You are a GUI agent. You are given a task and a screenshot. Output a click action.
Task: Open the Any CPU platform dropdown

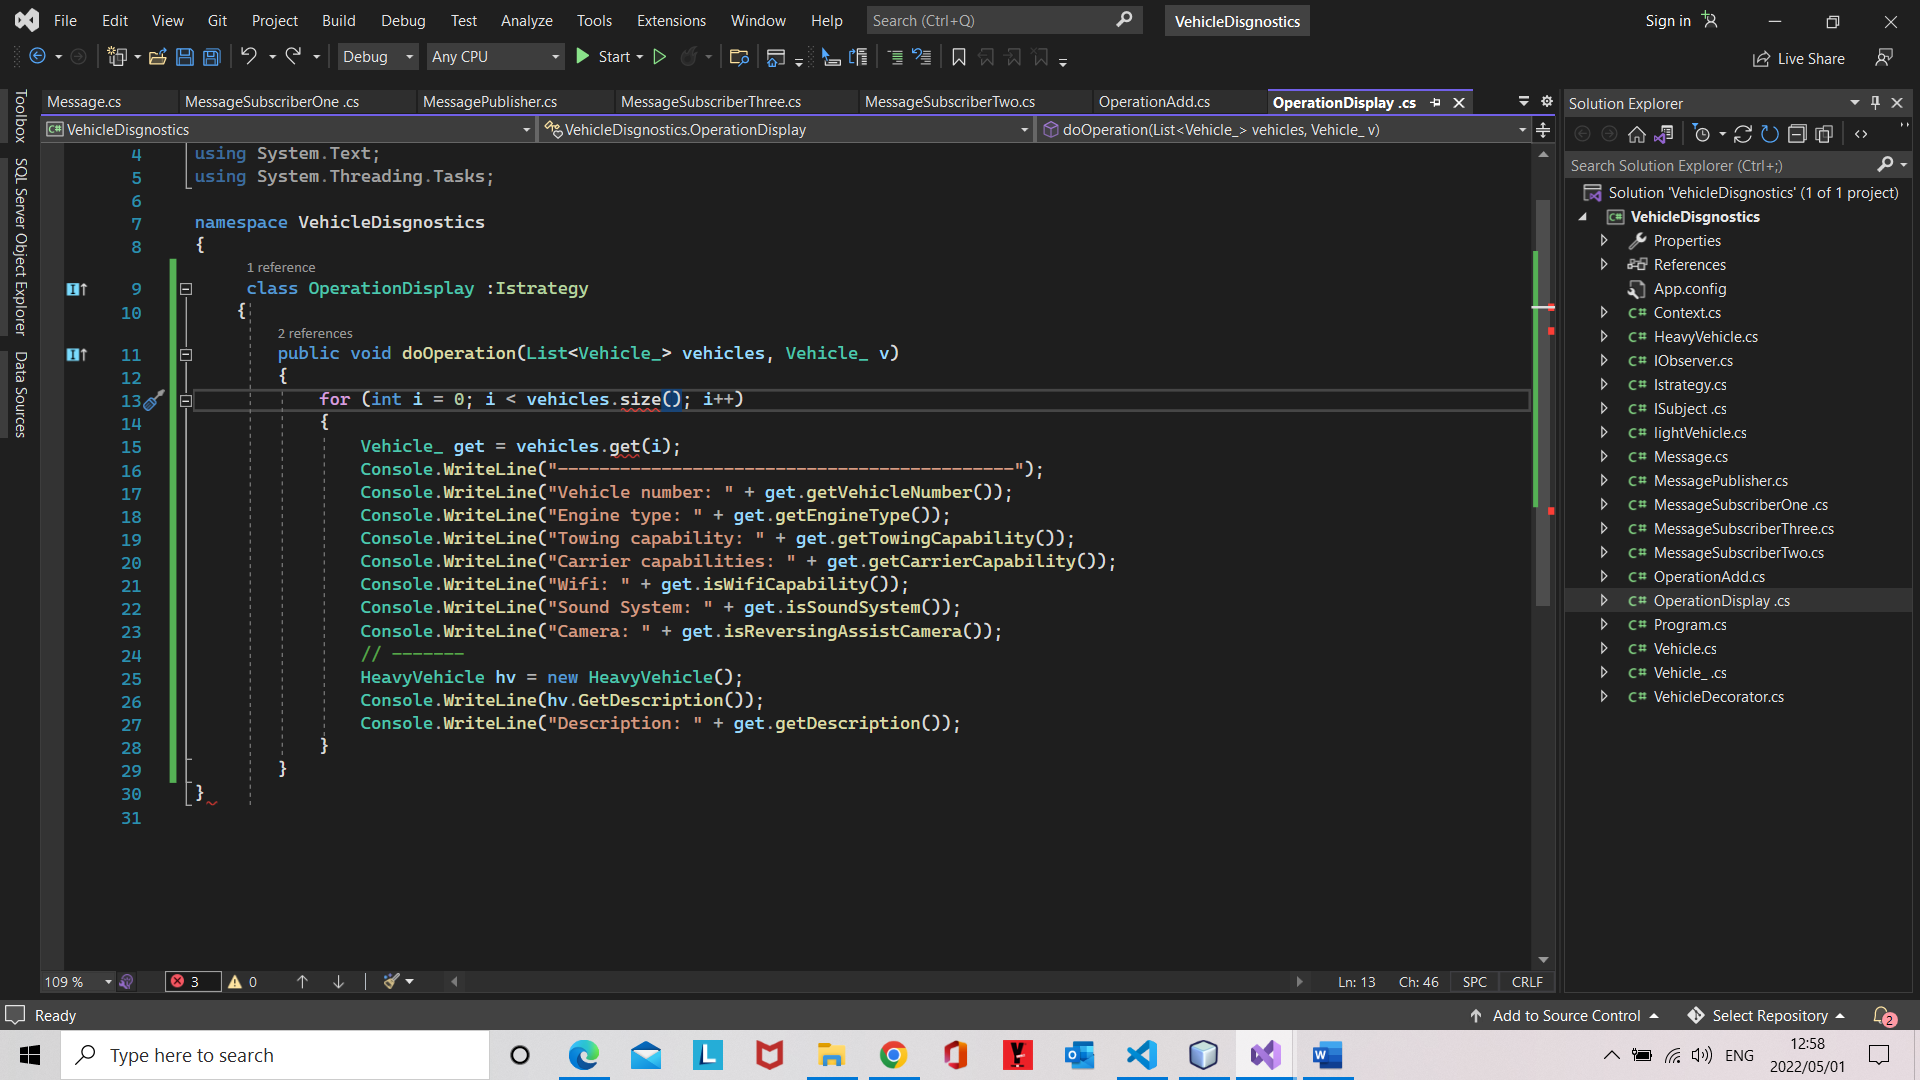coord(495,57)
